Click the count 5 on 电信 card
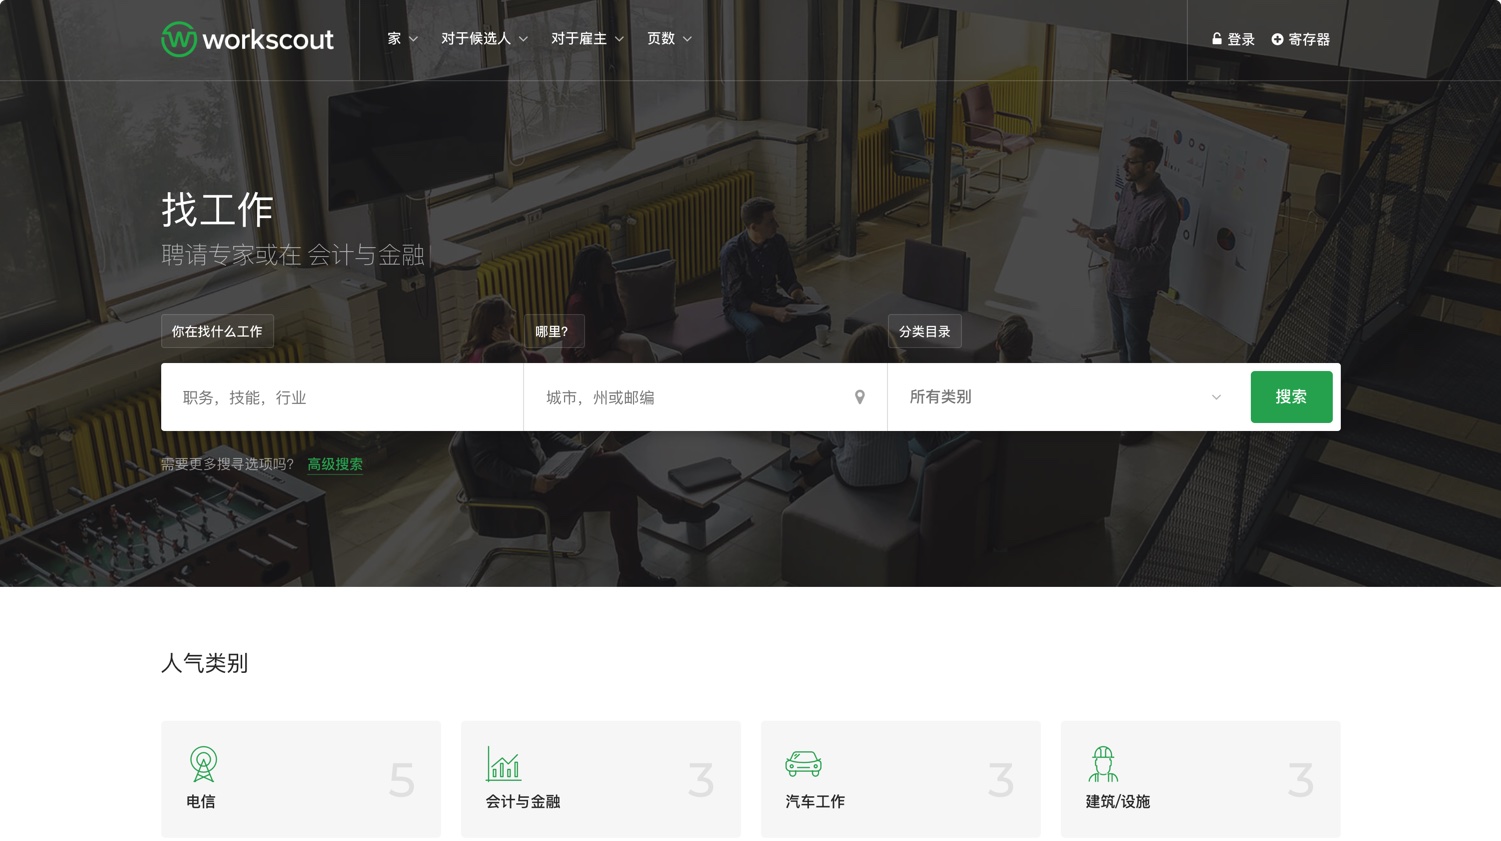1501x841 pixels. [x=402, y=780]
